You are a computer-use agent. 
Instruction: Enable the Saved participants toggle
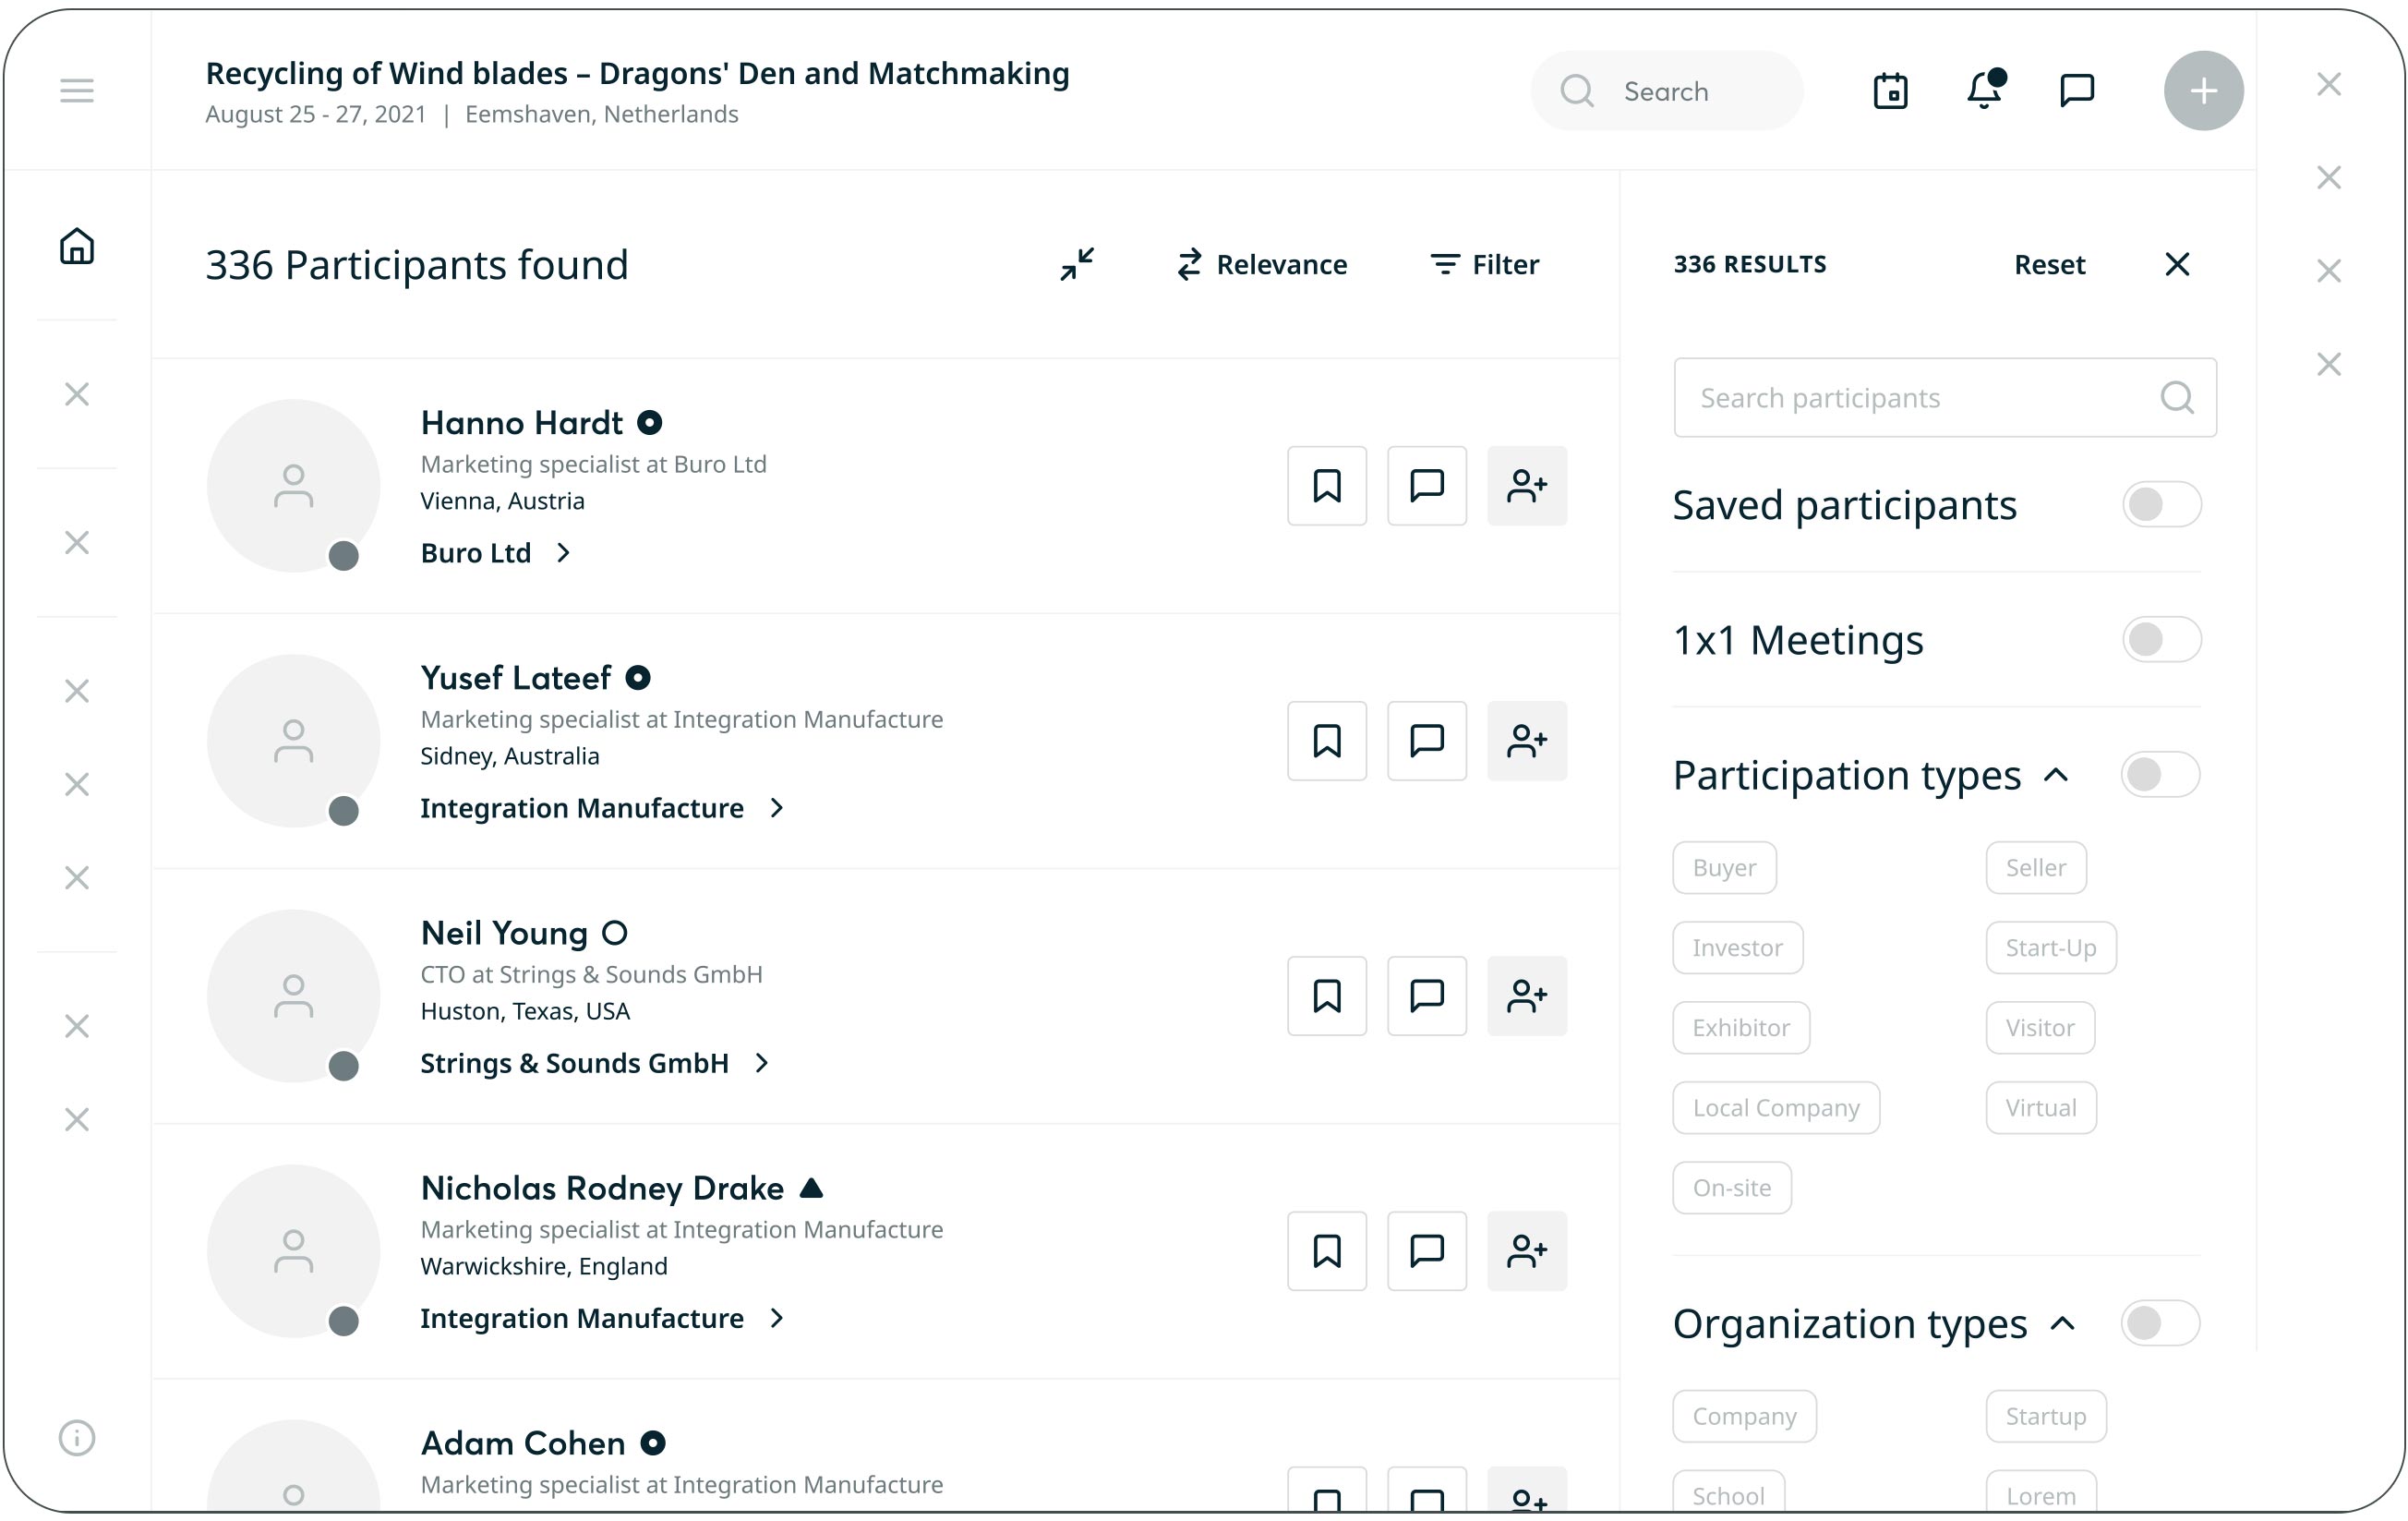coord(2161,505)
